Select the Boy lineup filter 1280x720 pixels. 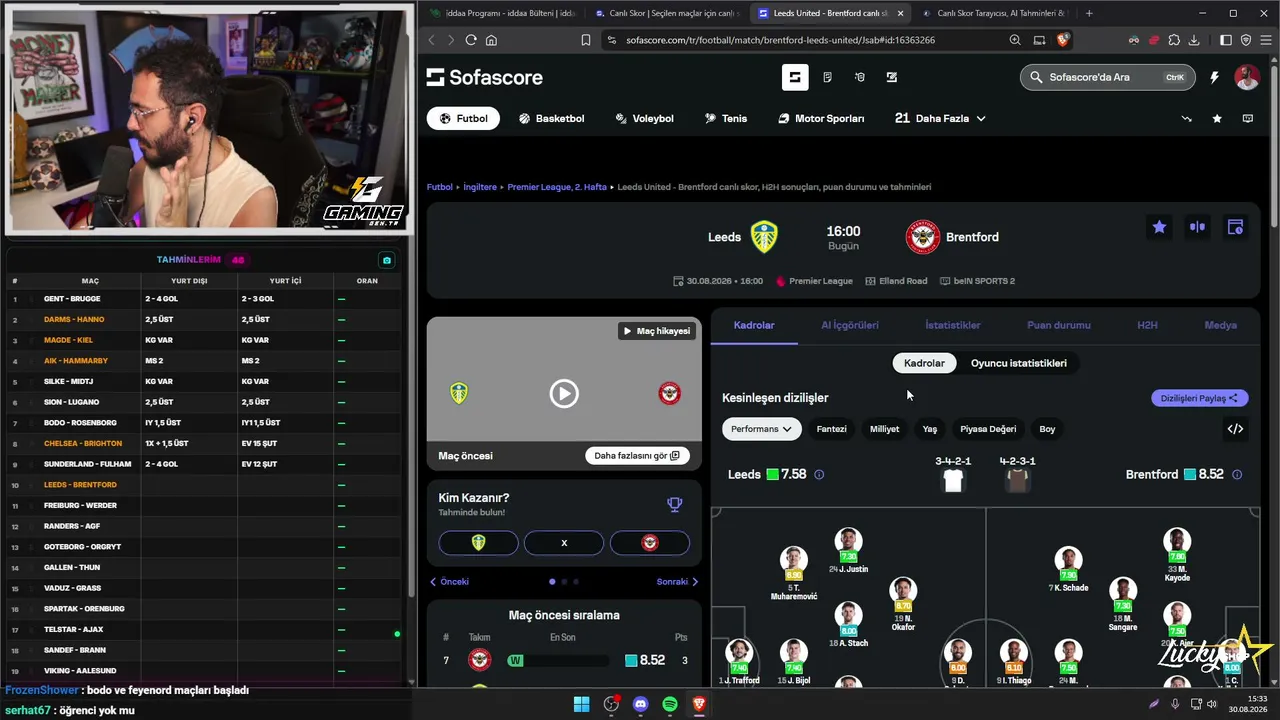click(1047, 429)
